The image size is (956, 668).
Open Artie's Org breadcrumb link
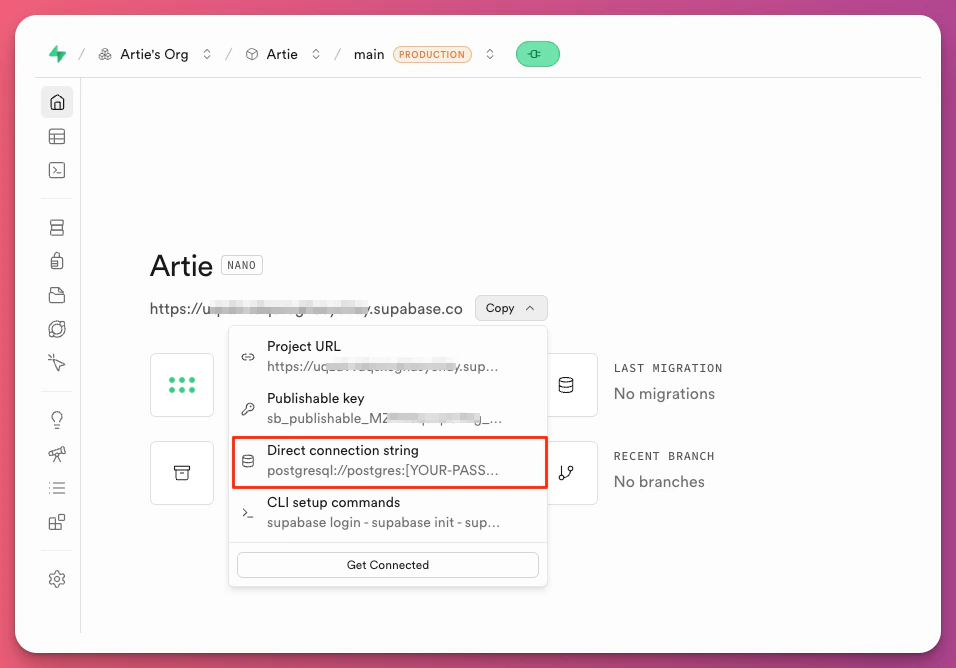[x=154, y=54]
